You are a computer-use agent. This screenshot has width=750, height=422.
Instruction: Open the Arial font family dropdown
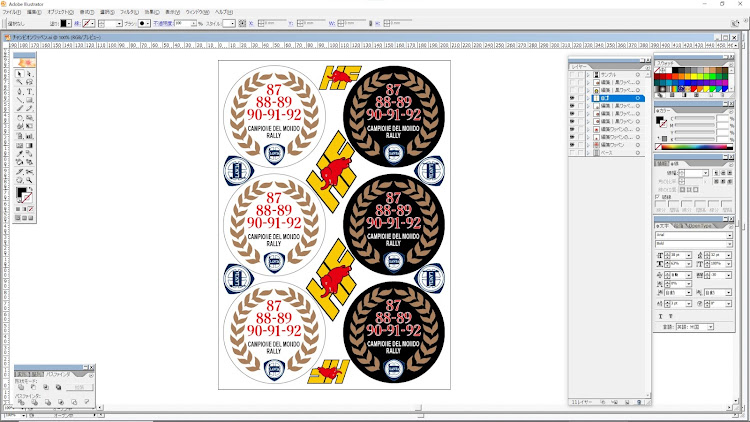click(729, 235)
